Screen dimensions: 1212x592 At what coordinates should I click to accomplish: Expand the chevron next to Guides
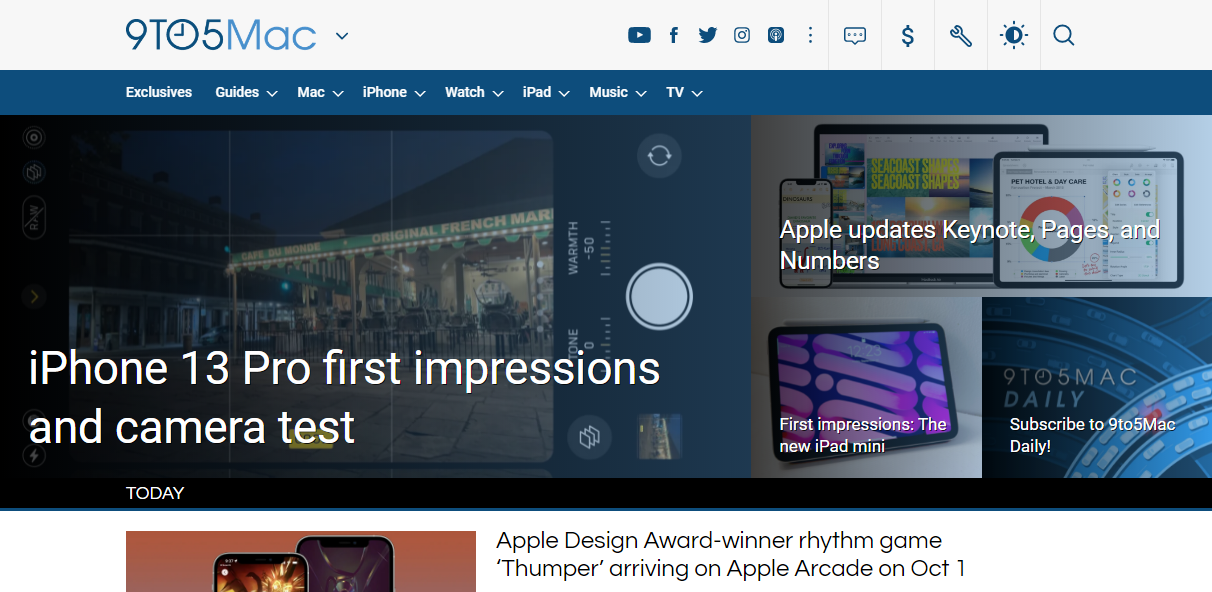coord(272,93)
